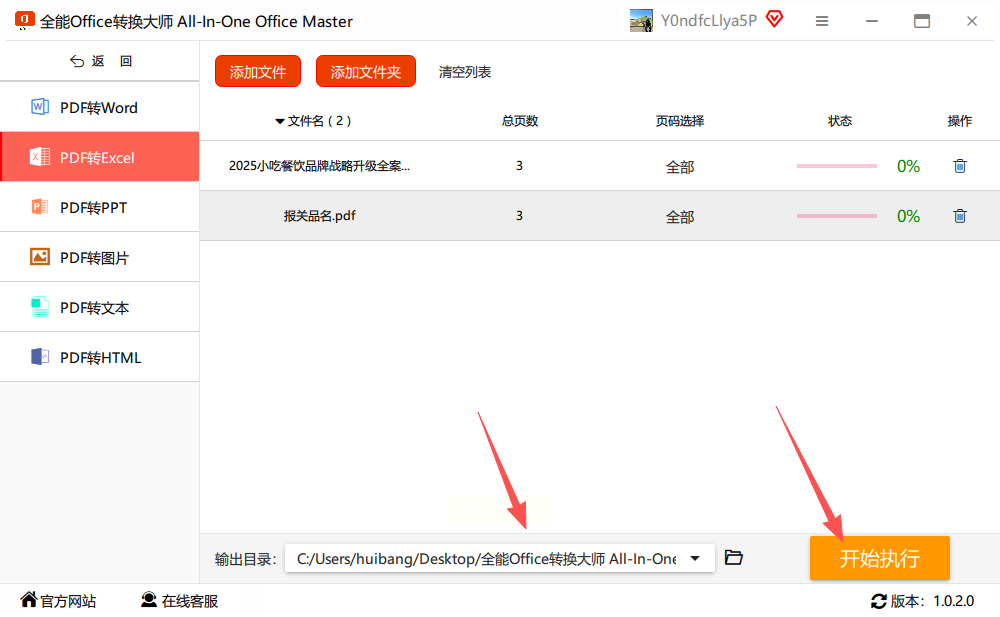The image size is (1000, 617).
Task: Click page count 3 of 2025小吃餐饮品牌 row
Action: click(x=519, y=166)
